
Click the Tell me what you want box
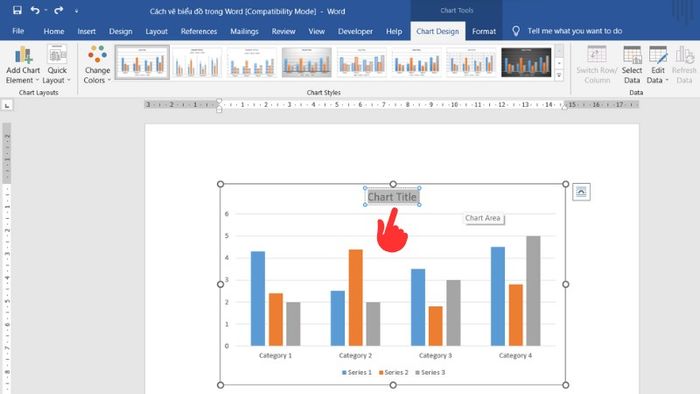click(575, 31)
